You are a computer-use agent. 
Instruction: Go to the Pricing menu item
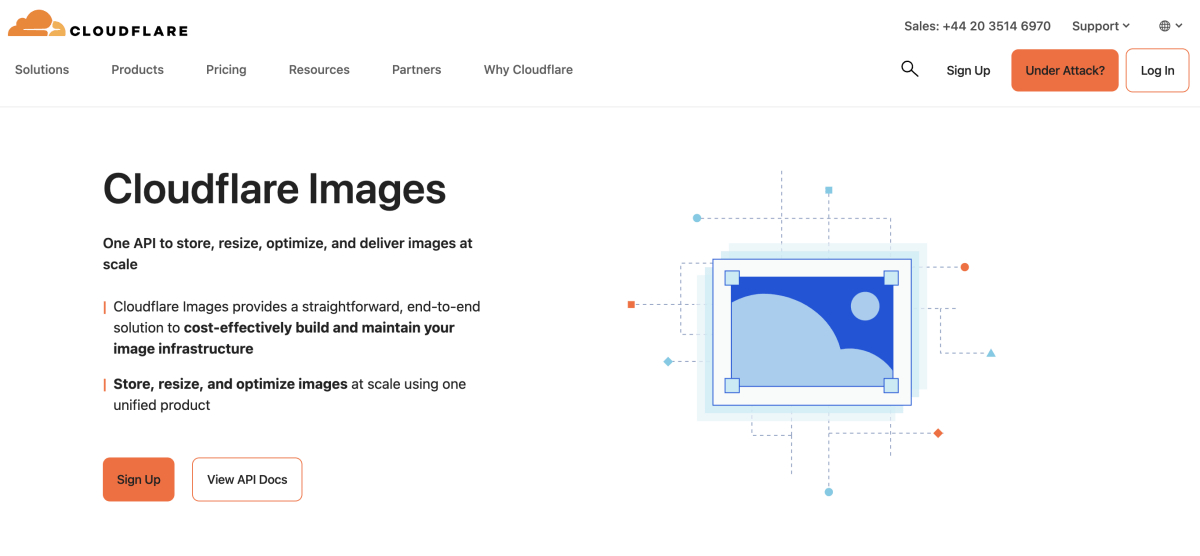(x=226, y=70)
